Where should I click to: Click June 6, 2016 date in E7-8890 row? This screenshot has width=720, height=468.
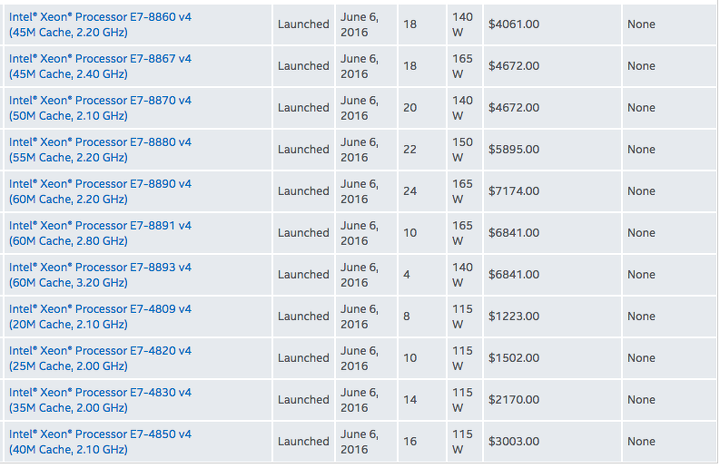point(360,192)
